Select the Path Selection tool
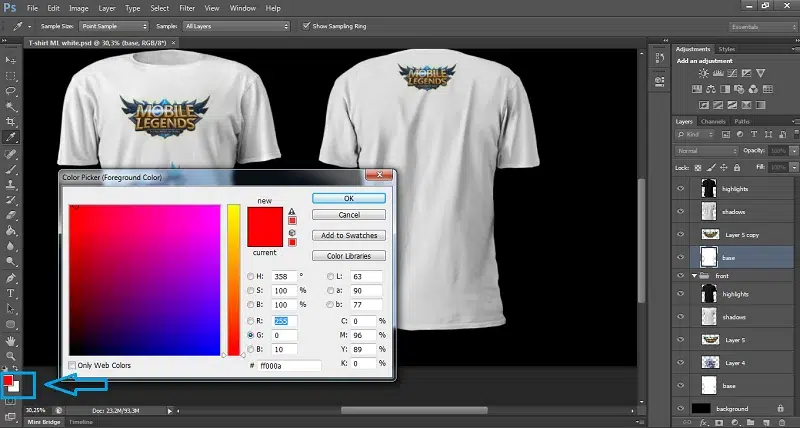Viewport: 800px width, 428px height. tap(10, 309)
